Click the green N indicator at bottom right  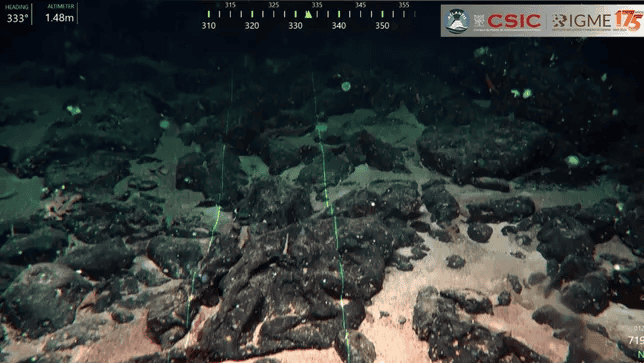(x=641, y=354)
